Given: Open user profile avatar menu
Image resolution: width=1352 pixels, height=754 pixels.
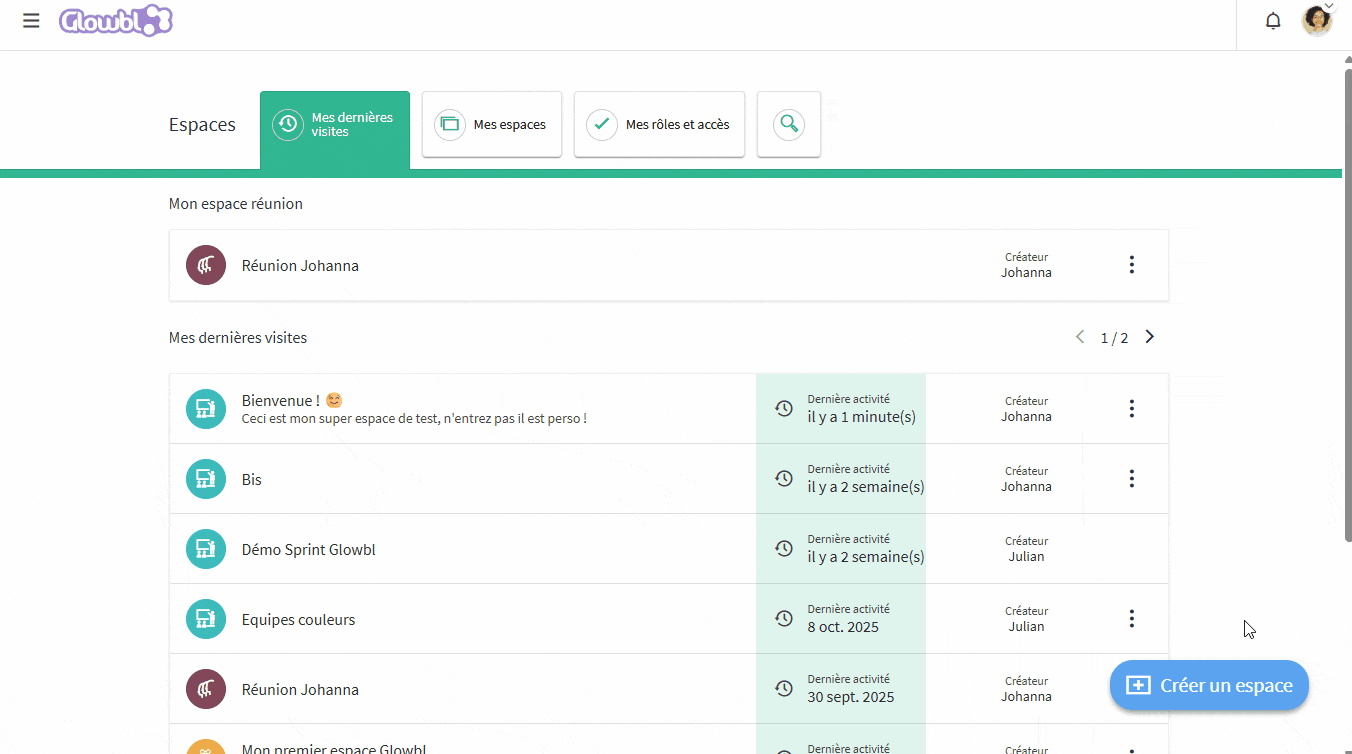Looking at the screenshot, I should coord(1317,20).
